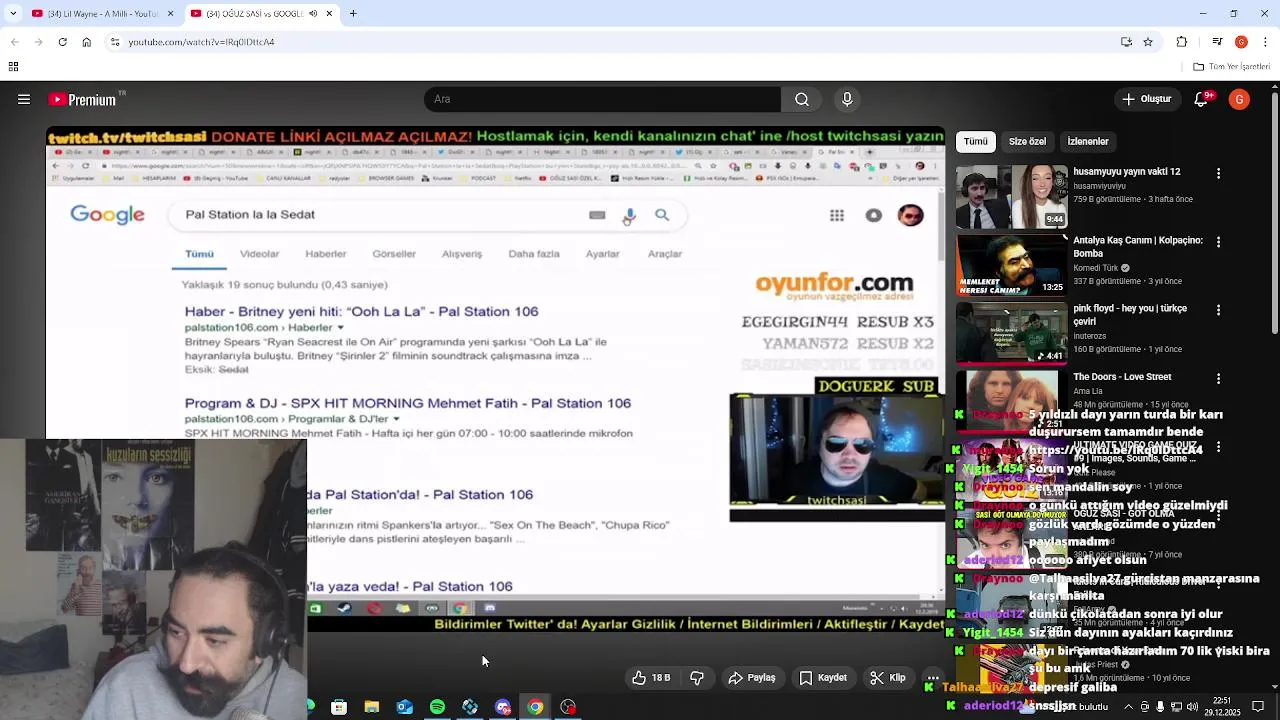
Task: Open Spotify from the taskbar
Action: coord(437,707)
